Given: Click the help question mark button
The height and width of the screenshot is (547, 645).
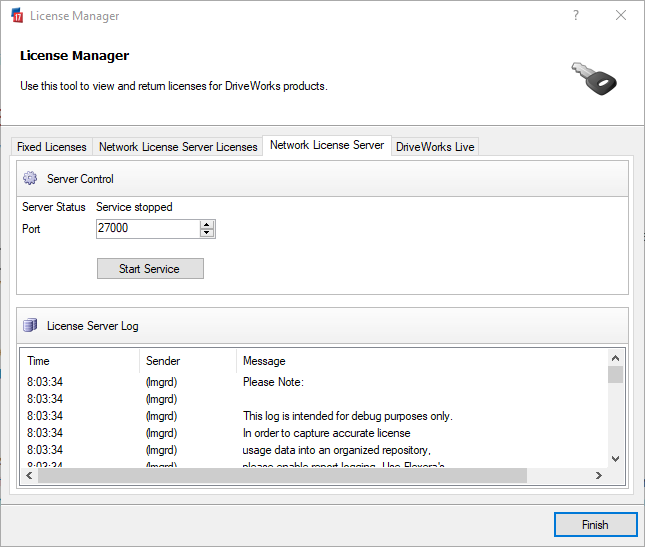Looking at the screenshot, I should coord(576,16).
